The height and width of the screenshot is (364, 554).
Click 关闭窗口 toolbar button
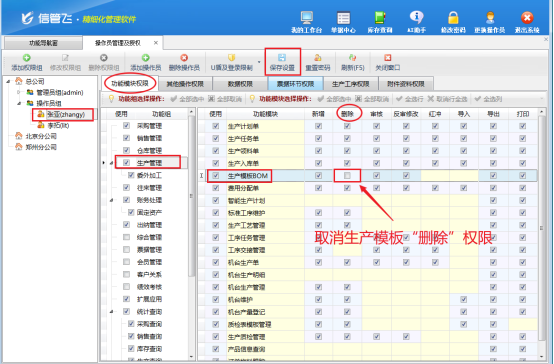388,63
